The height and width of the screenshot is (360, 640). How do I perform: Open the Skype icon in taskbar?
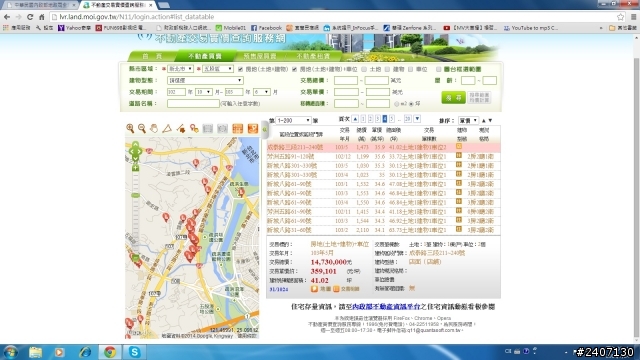pos(134,352)
